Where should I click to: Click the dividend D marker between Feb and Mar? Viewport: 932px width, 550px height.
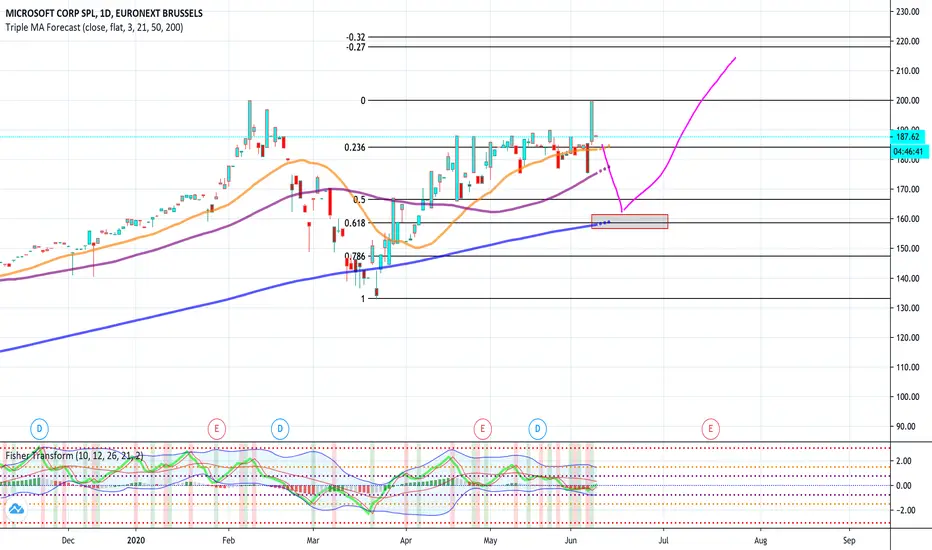pos(280,428)
